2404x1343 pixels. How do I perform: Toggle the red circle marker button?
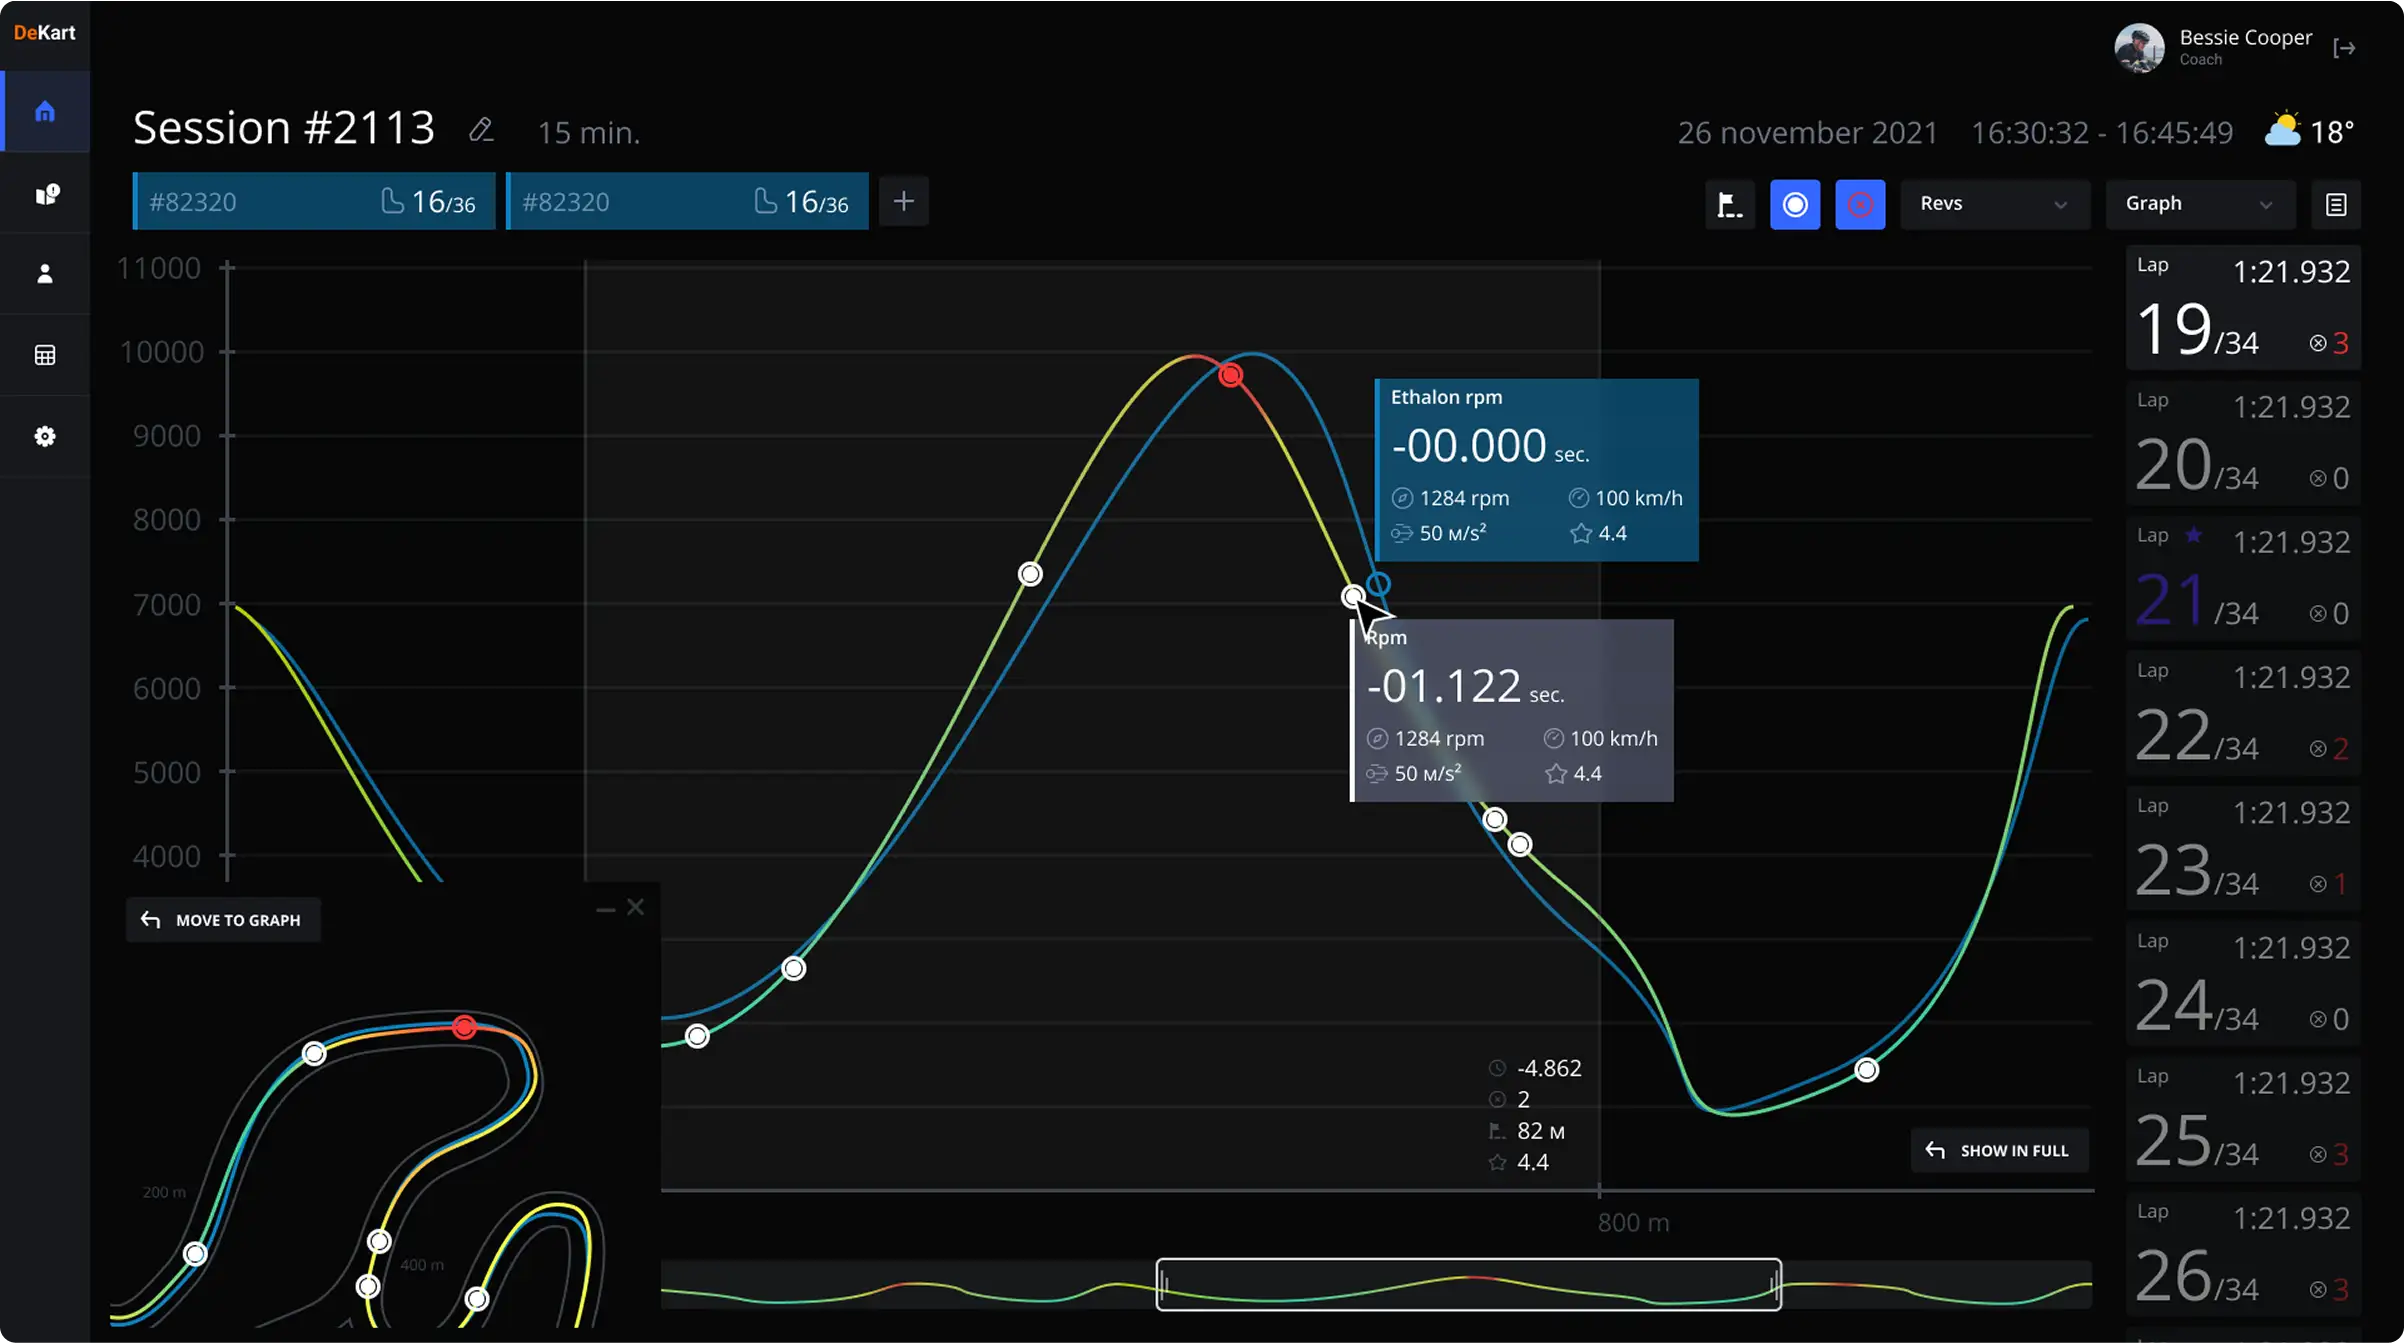(1860, 205)
